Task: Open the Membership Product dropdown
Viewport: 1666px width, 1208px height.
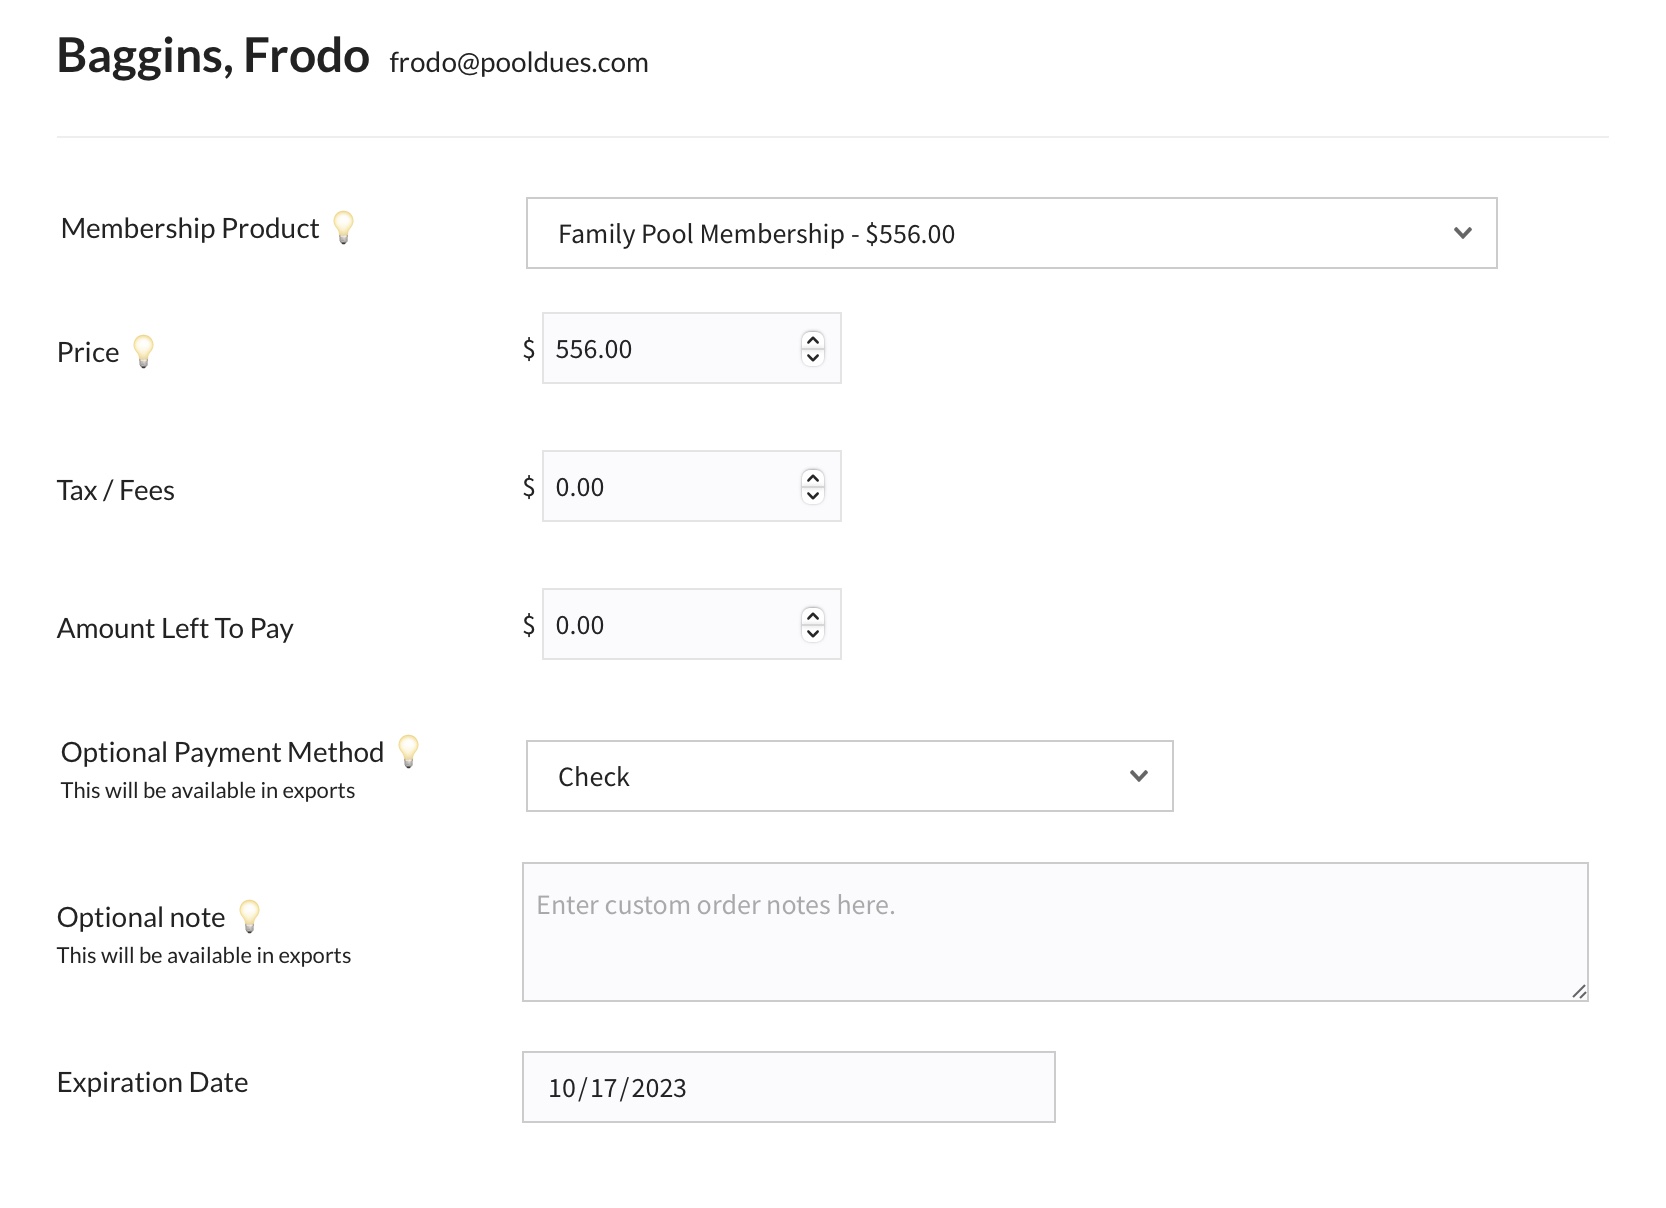Action: [x=1010, y=233]
